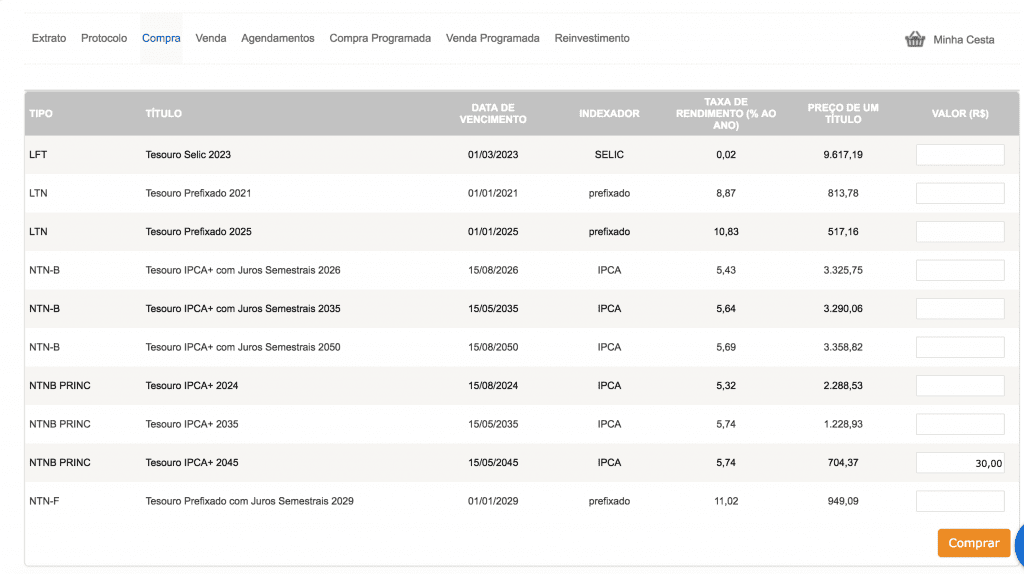Click the price 3.325,75
The height and width of the screenshot is (574, 1024).
[x=842, y=270]
